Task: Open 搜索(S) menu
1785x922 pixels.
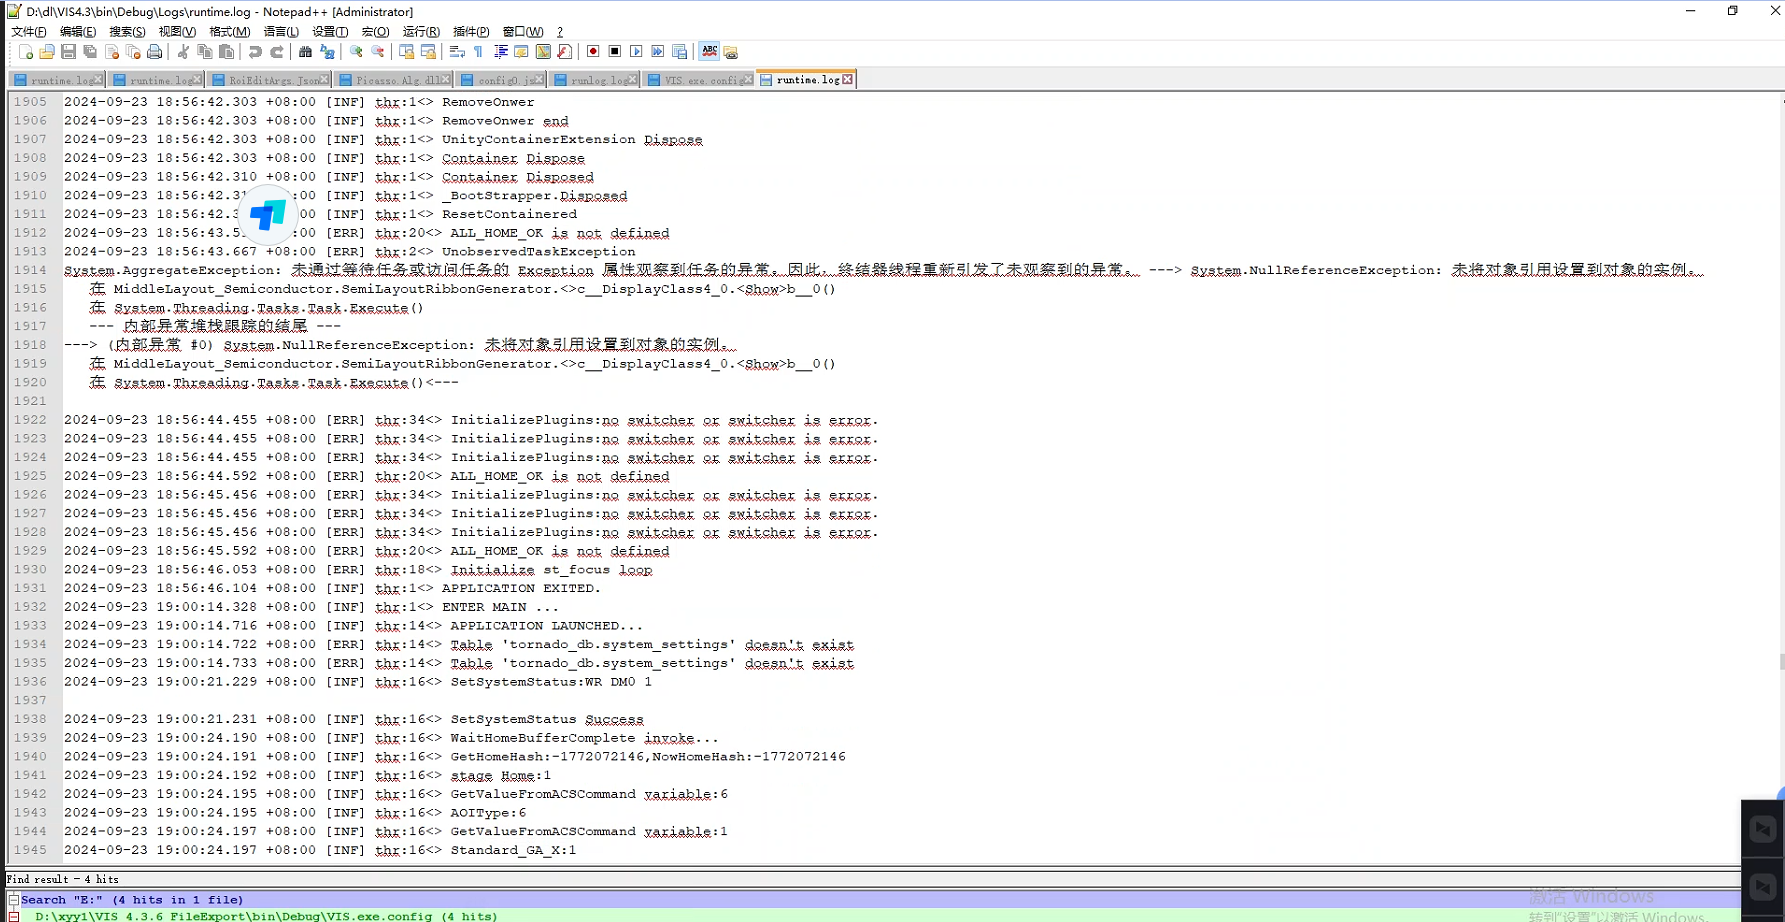Action: [x=127, y=32]
